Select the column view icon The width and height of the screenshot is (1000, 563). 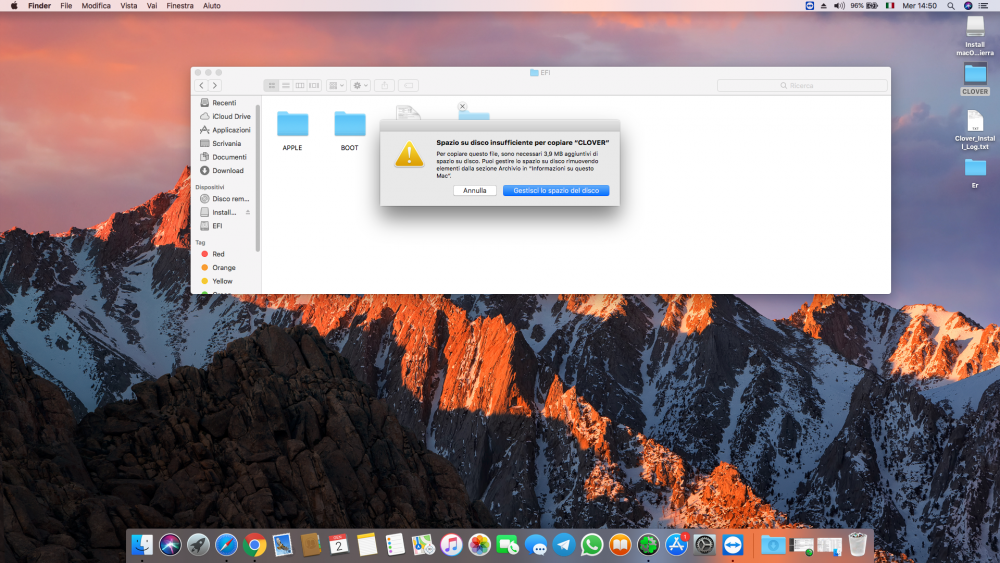tap(300, 85)
